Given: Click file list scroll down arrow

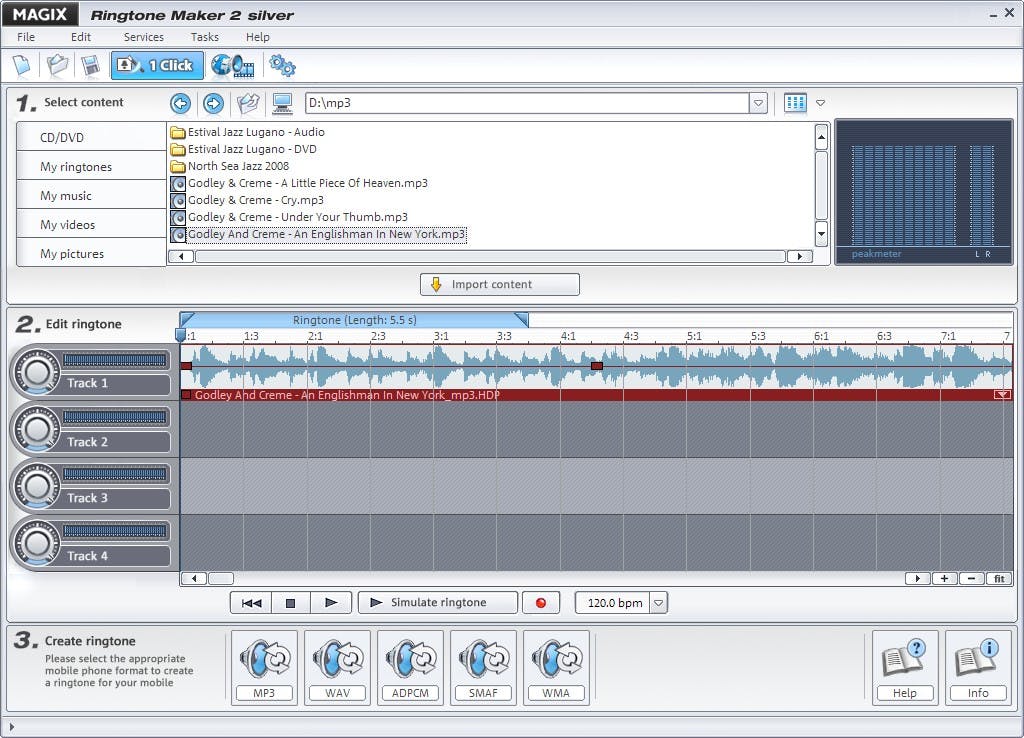Looking at the screenshot, I should click(822, 233).
